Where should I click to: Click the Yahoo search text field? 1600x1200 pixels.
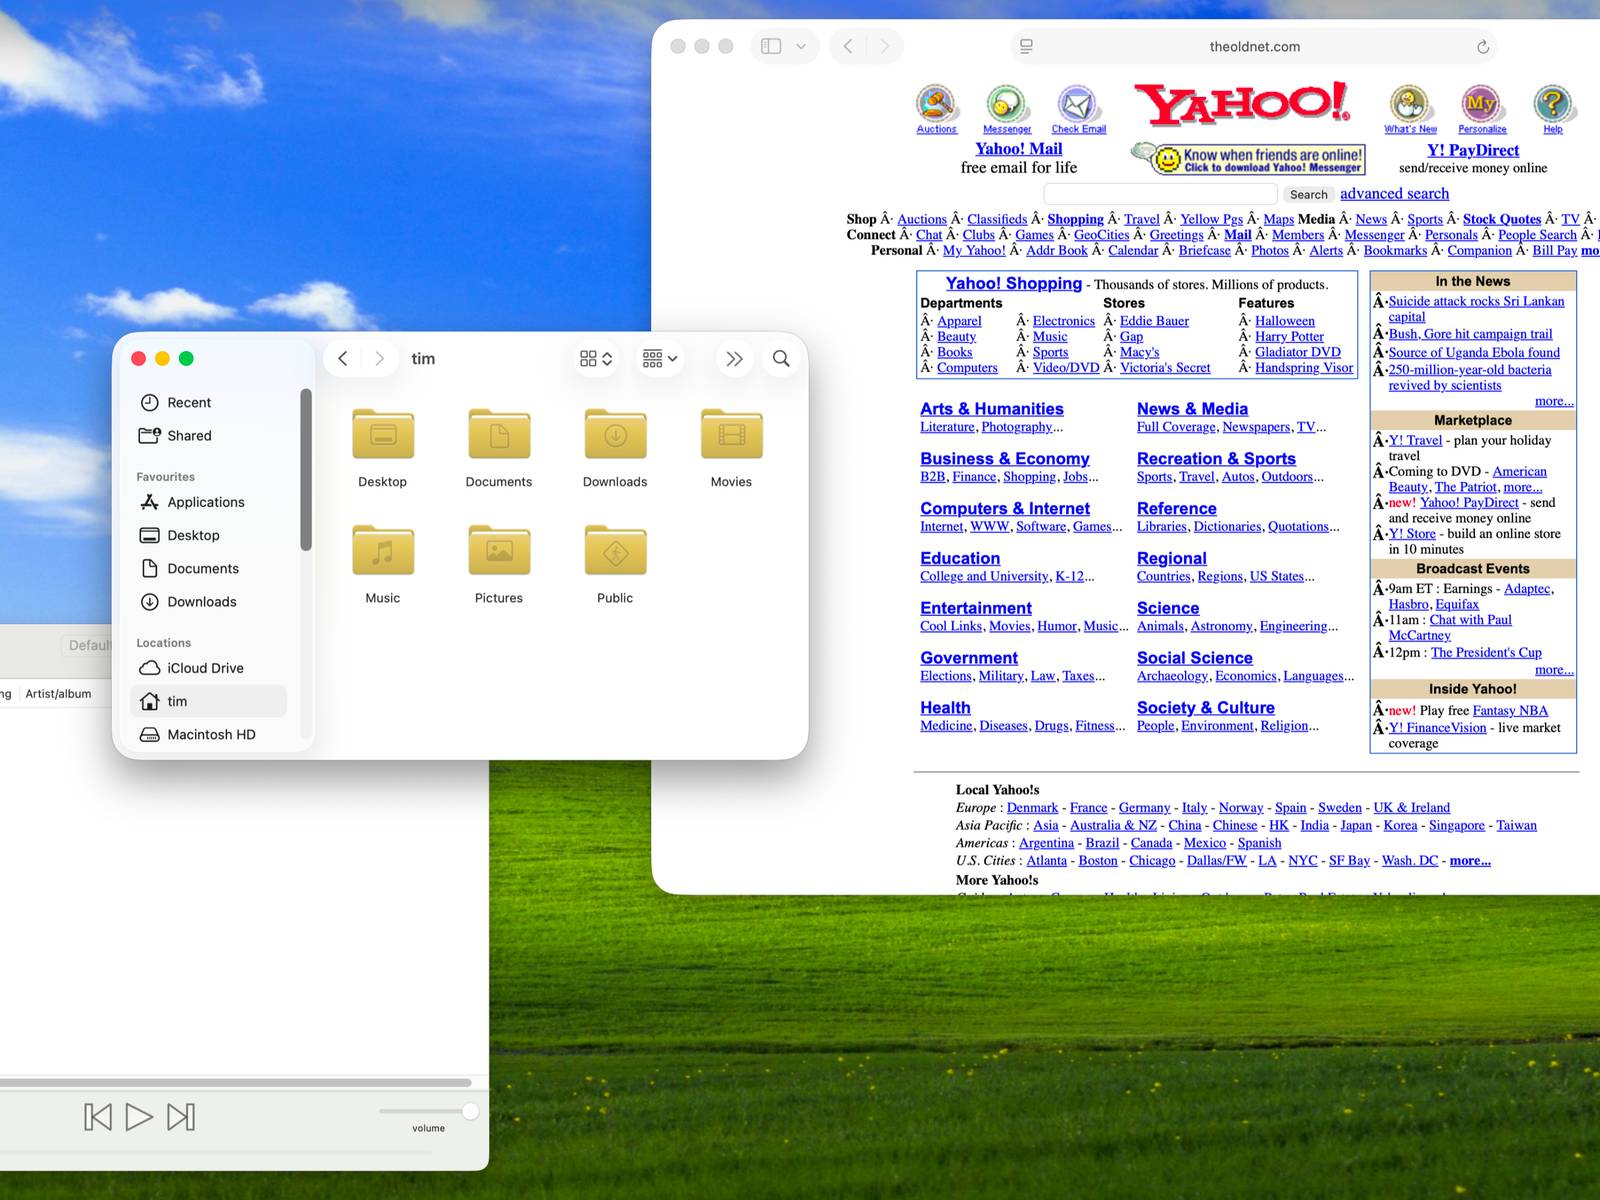[1160, 194]
